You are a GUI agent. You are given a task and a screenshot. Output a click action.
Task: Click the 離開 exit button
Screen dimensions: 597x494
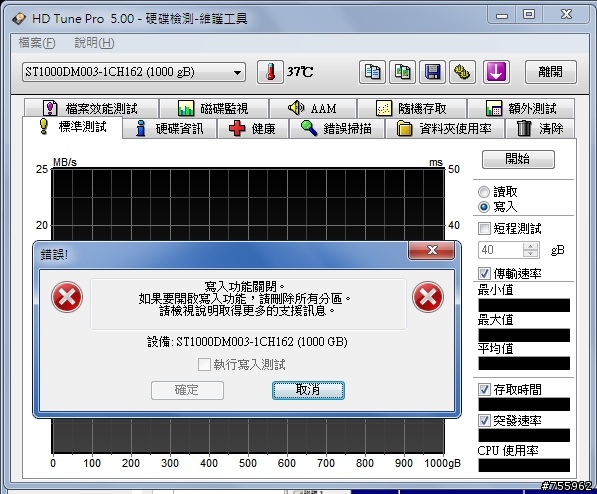click(551, 72)
